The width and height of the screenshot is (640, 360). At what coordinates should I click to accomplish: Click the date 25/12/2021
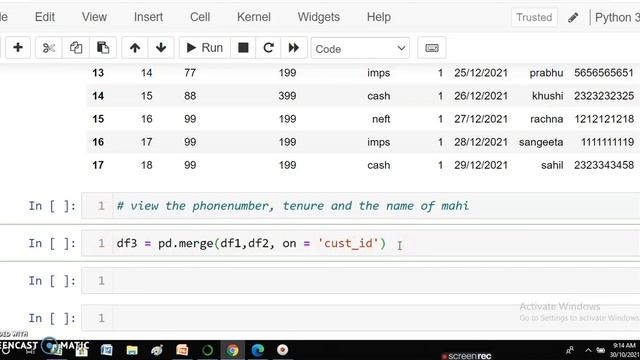click(x=481, y=73)
